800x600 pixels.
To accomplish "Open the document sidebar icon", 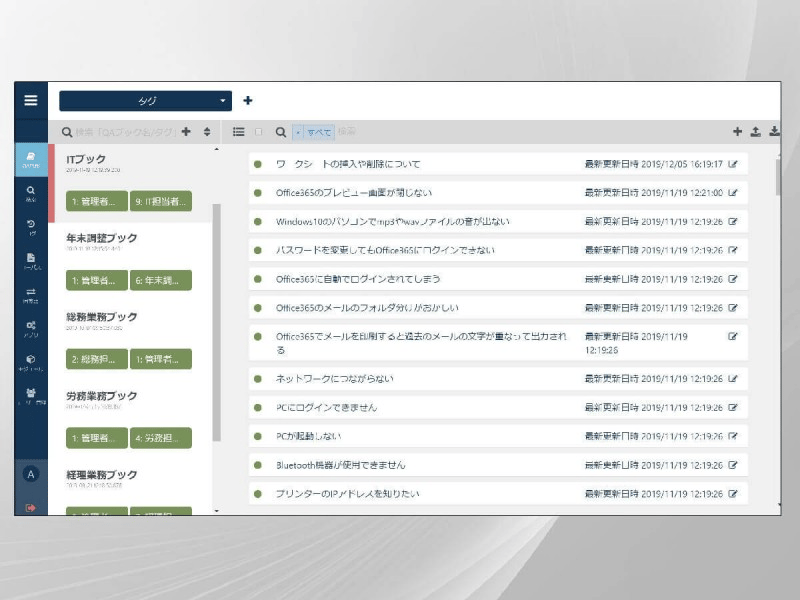I will (31, 261).
